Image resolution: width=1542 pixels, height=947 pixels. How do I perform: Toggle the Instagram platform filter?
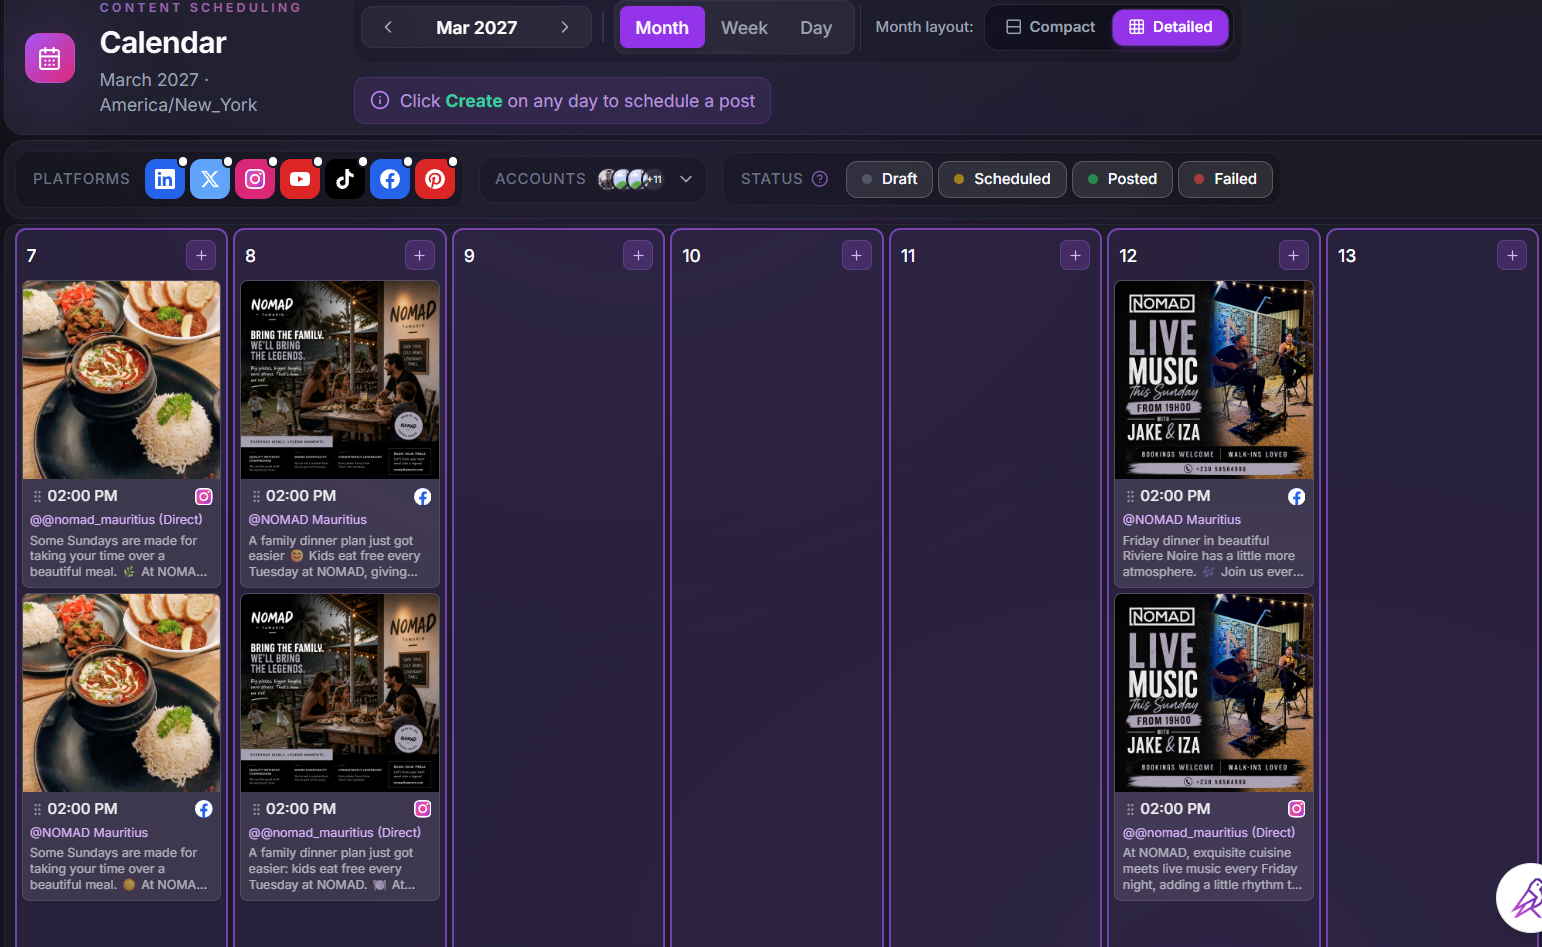[255, 179]
